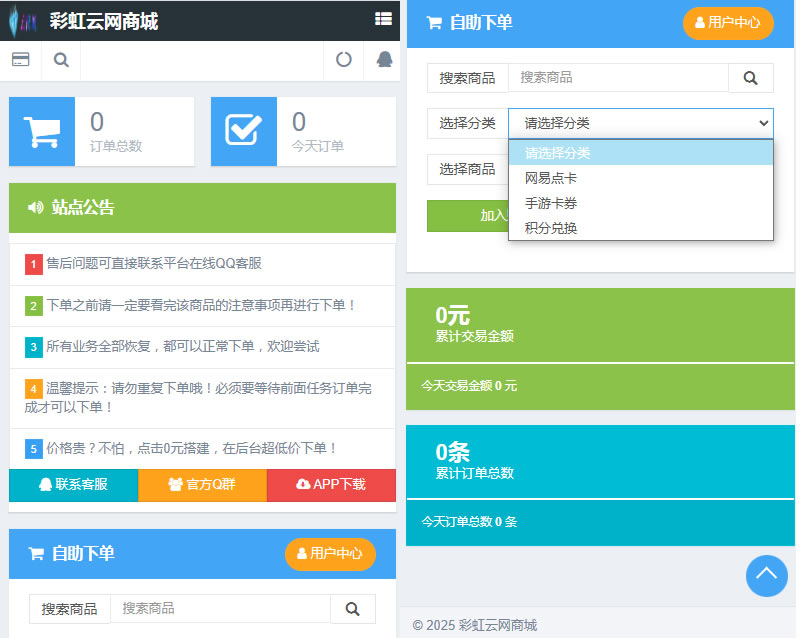The height and width of the screenshot is (638, 800).
Task: Select 网易点卡 from category list
Action: (551, 178)
